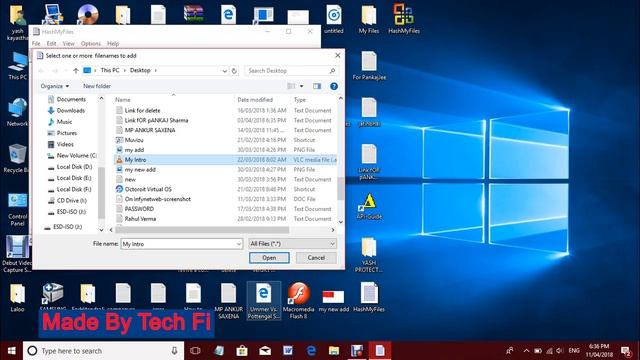Open Word from taskbar
640x360 pixels.
pos(288,351)
